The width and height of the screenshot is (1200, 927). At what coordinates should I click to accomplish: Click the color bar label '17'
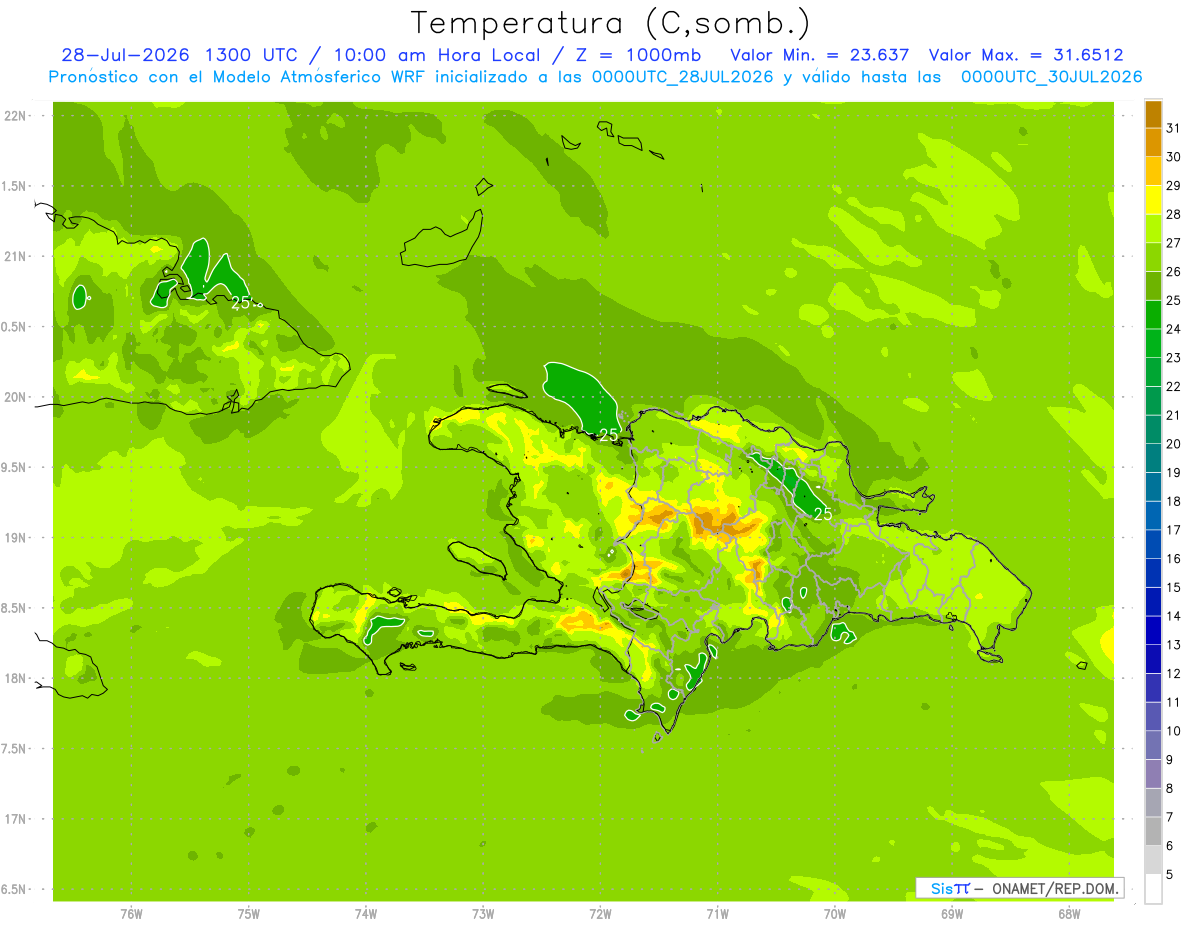[1173, 529]
